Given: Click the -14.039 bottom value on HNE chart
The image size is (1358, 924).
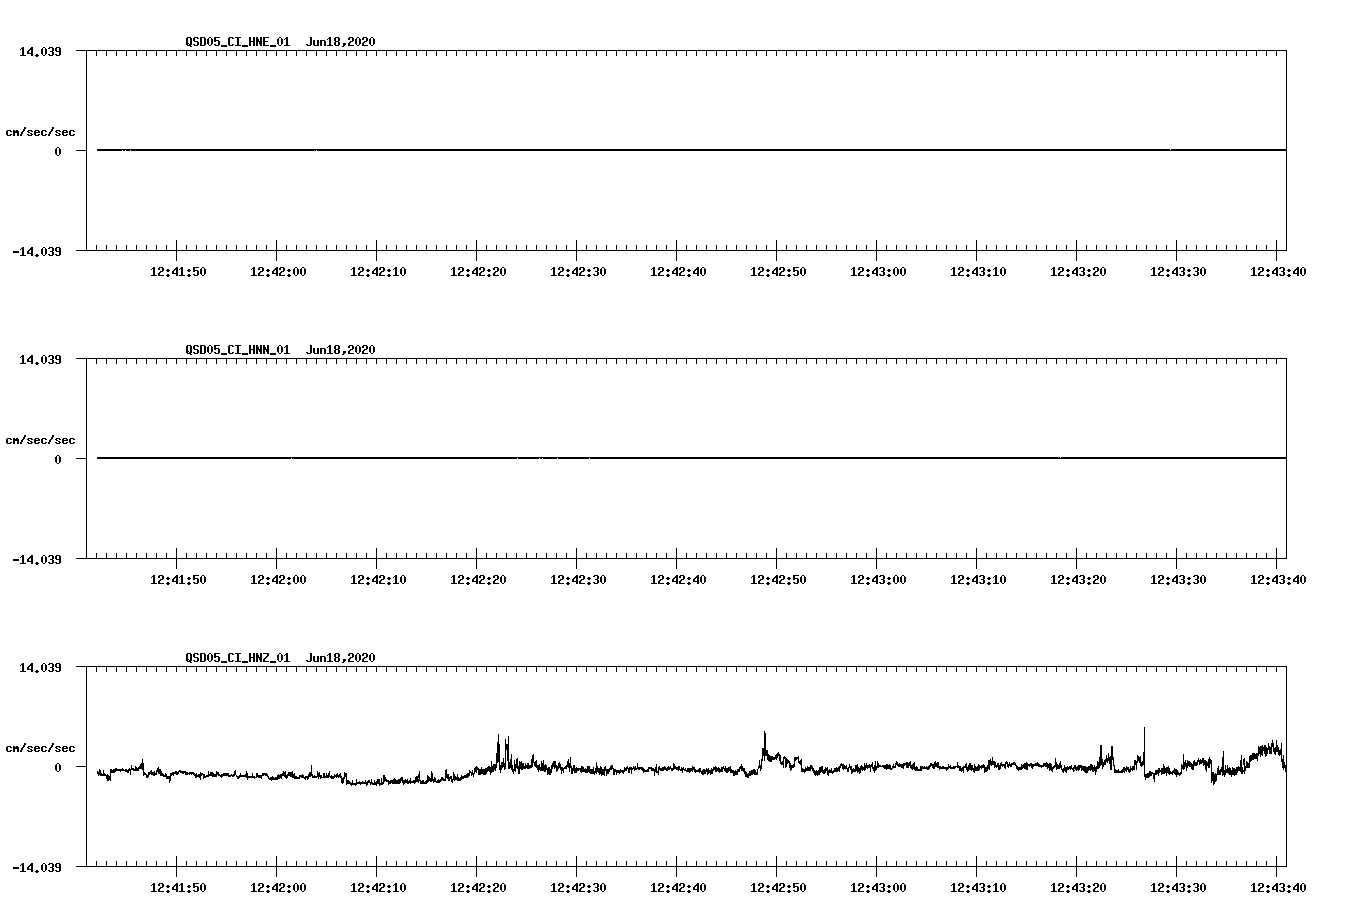Looking at the screenshot, I should [37, 251].
